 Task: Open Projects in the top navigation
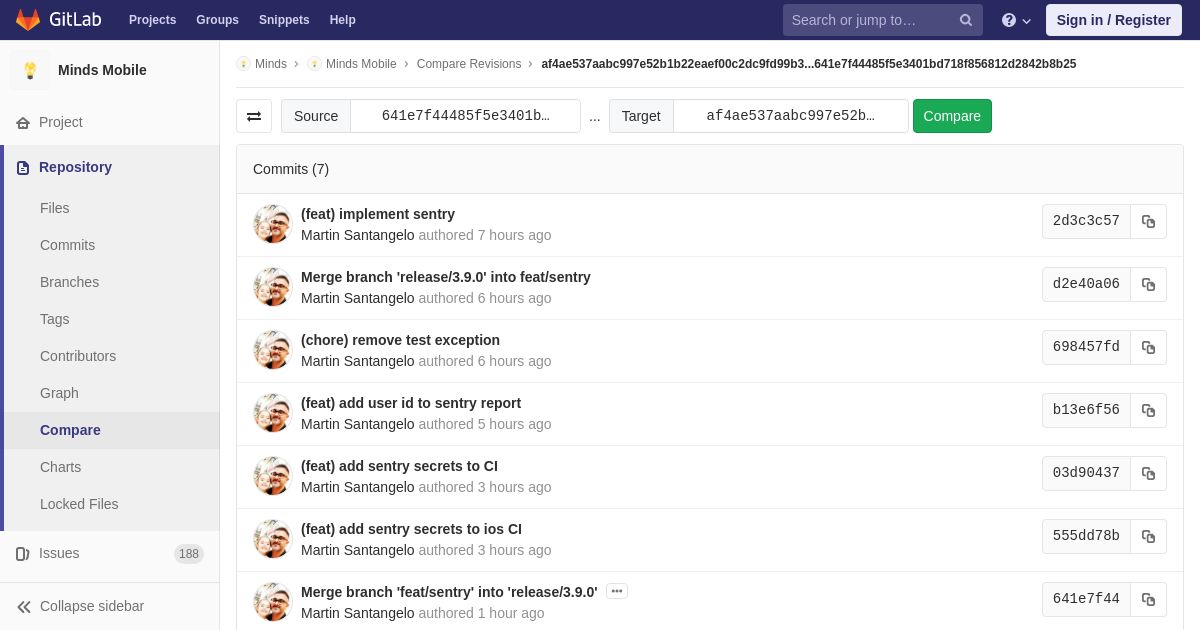(x=152, y=20)
